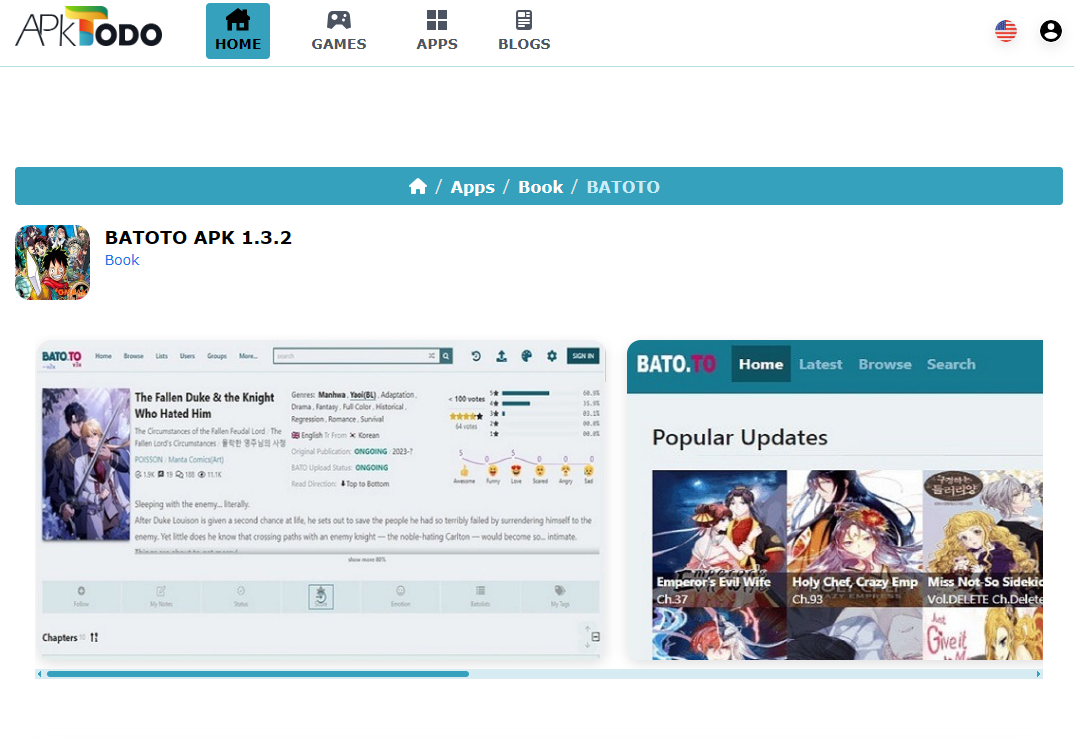Open the user account profile icon
The width and height of the screenshot is (1074, 738).
[x=1050, y=31]
